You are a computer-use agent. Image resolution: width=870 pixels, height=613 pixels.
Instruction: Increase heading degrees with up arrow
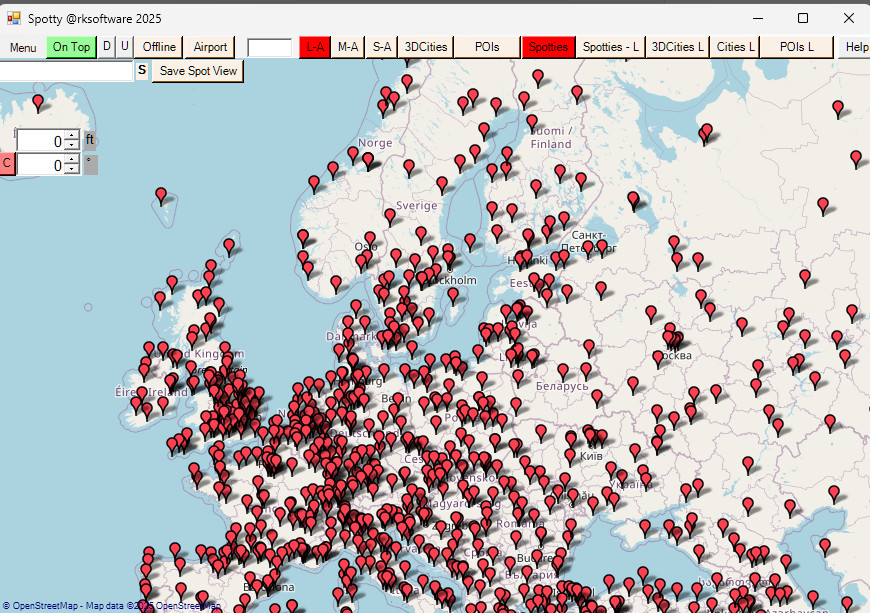(x=71, y=160)
